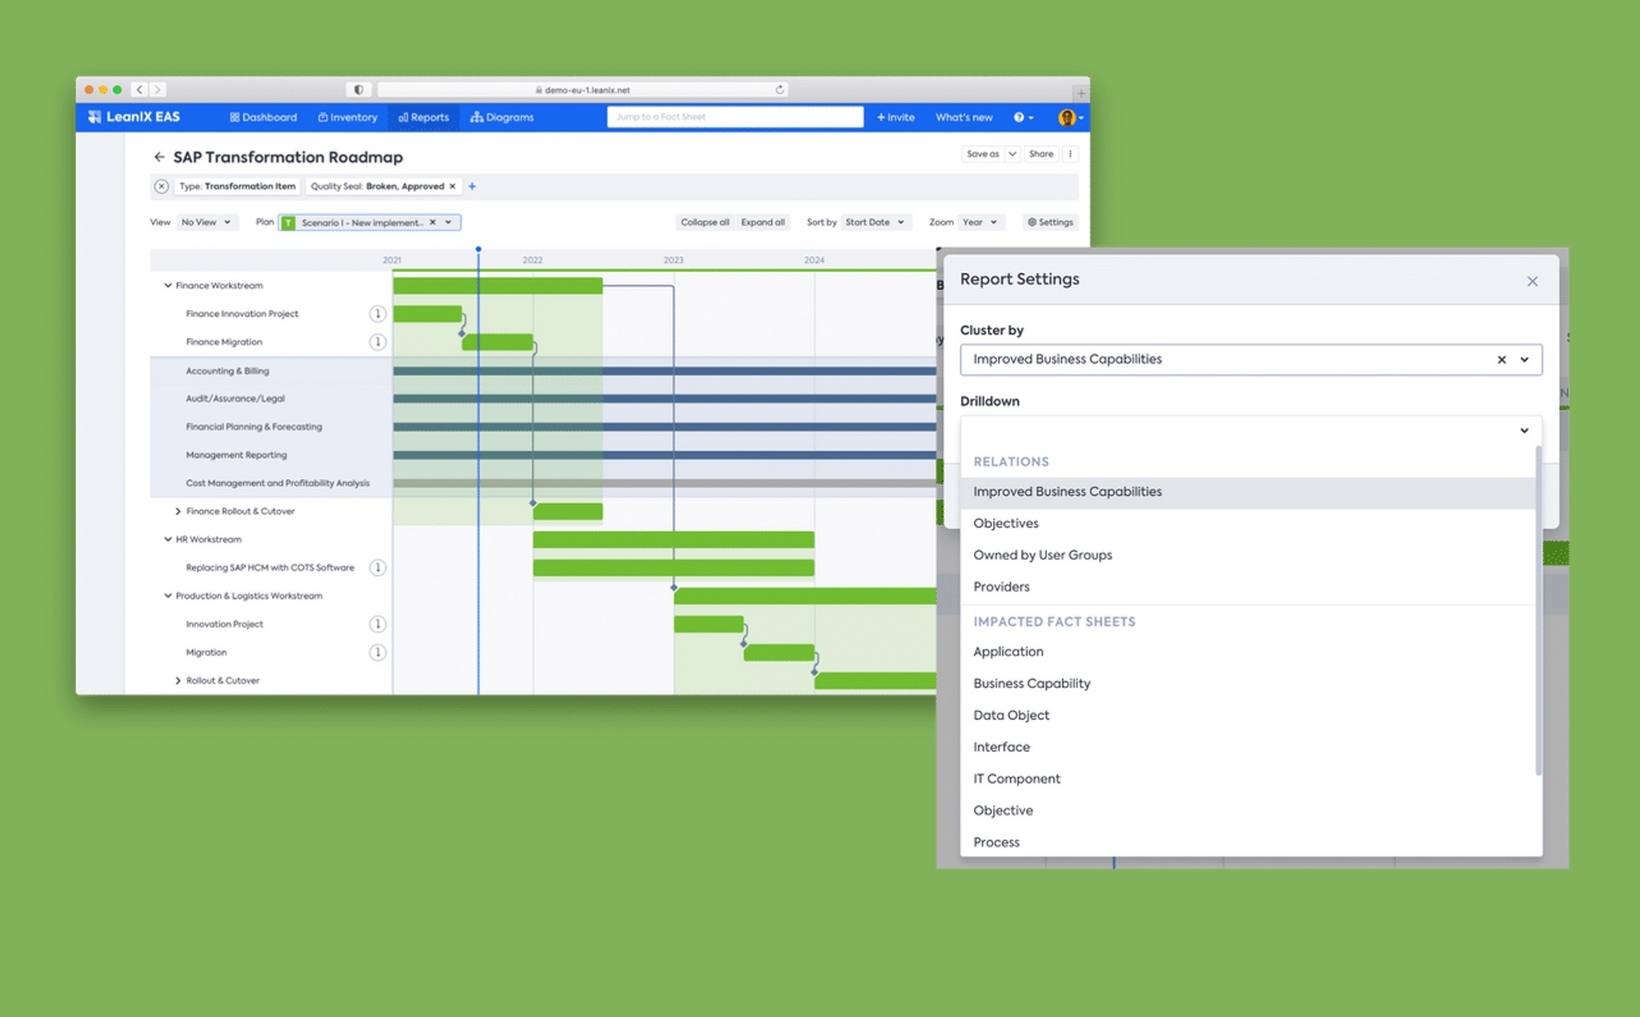Open the Diagrams tab
This screenshot has width=1640, height=1017.
click(x=502, y=117)
